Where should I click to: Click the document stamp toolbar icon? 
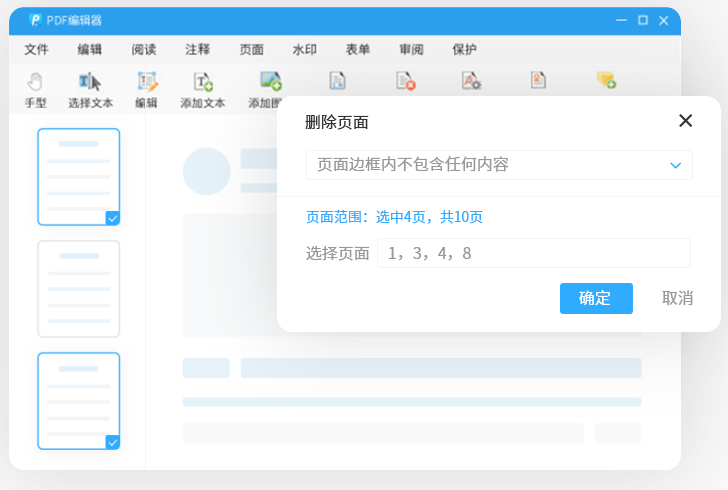538,80
